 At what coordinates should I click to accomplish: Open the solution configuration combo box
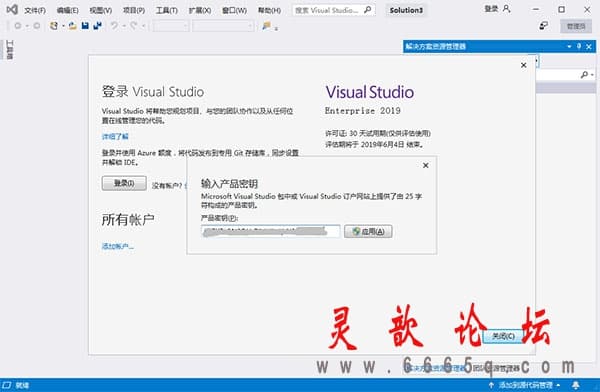170,26
